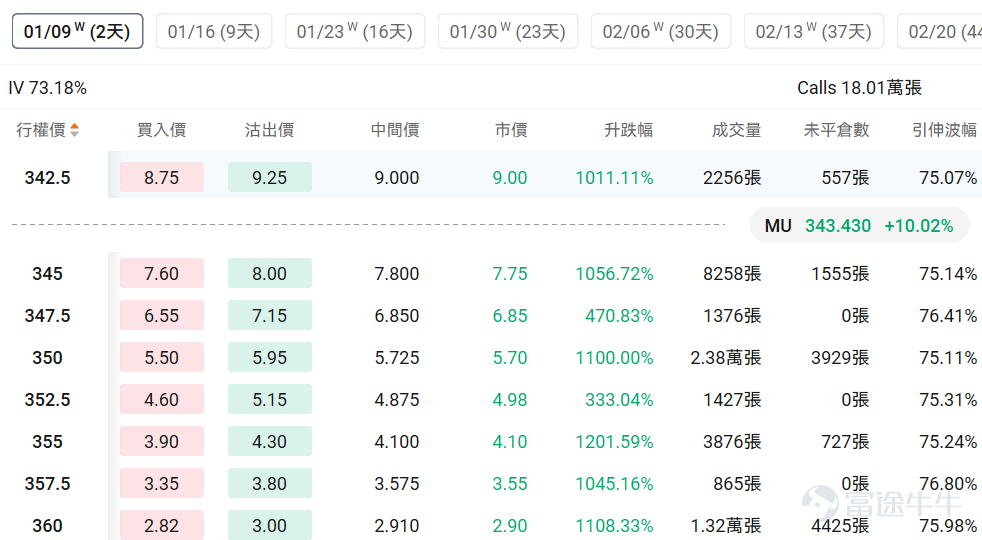Click ask price 7.15 for strike 347.5

coord(269,315)
